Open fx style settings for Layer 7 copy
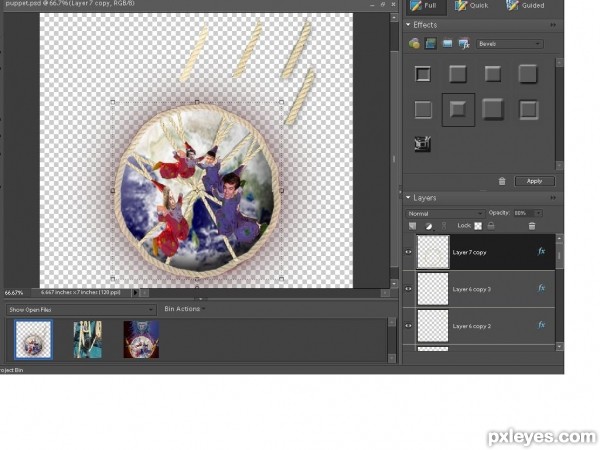This screenshot has height=450, width=600. (x=541, y=251)
